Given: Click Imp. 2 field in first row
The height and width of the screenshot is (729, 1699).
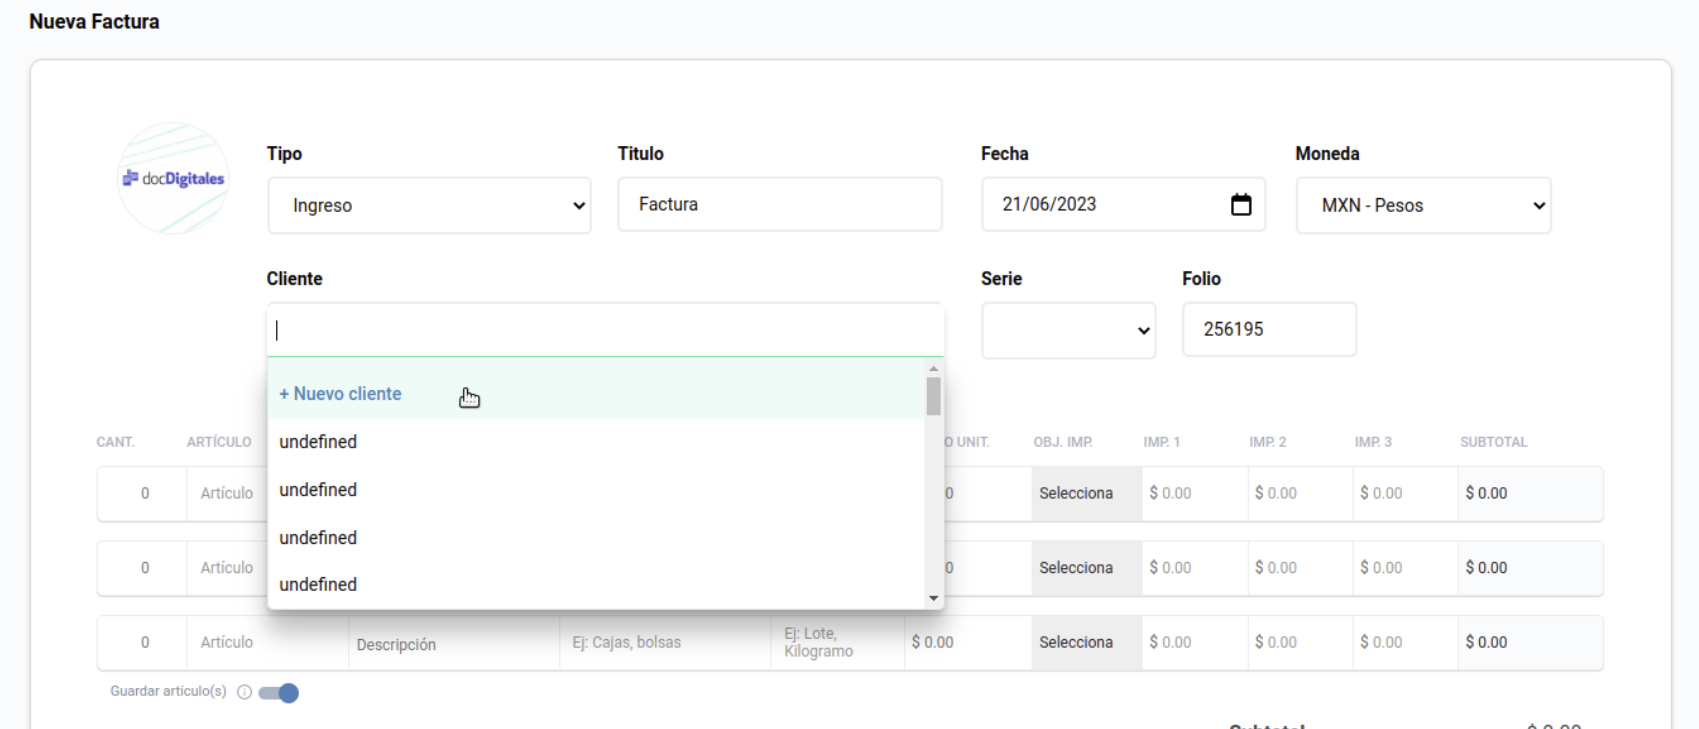Looking at the screenshot, I should coord(1300,493).
